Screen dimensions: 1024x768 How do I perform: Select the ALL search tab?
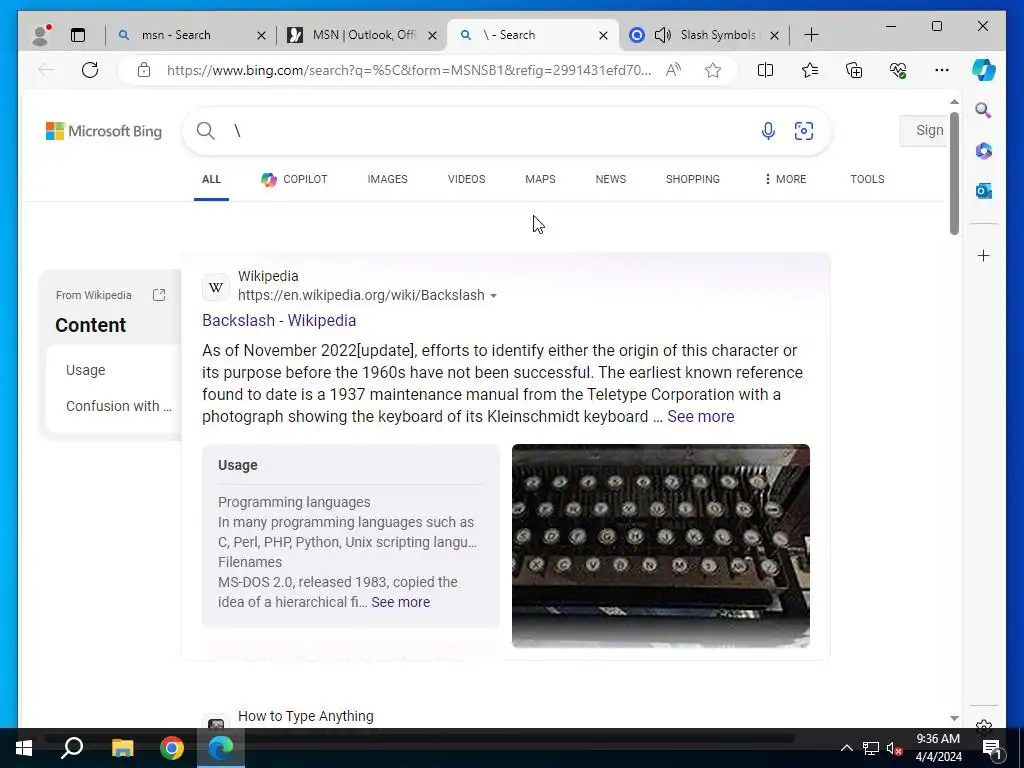(211, 180)
